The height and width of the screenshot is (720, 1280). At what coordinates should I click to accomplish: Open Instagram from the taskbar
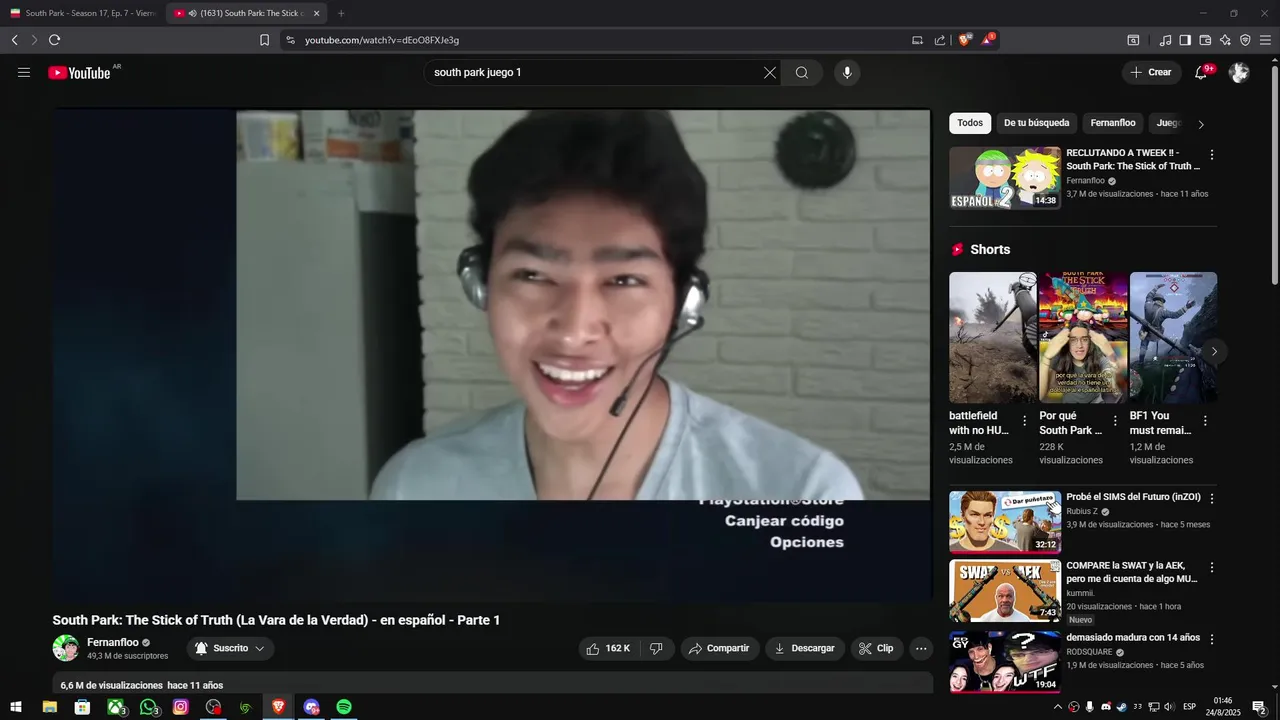point(181,707)
